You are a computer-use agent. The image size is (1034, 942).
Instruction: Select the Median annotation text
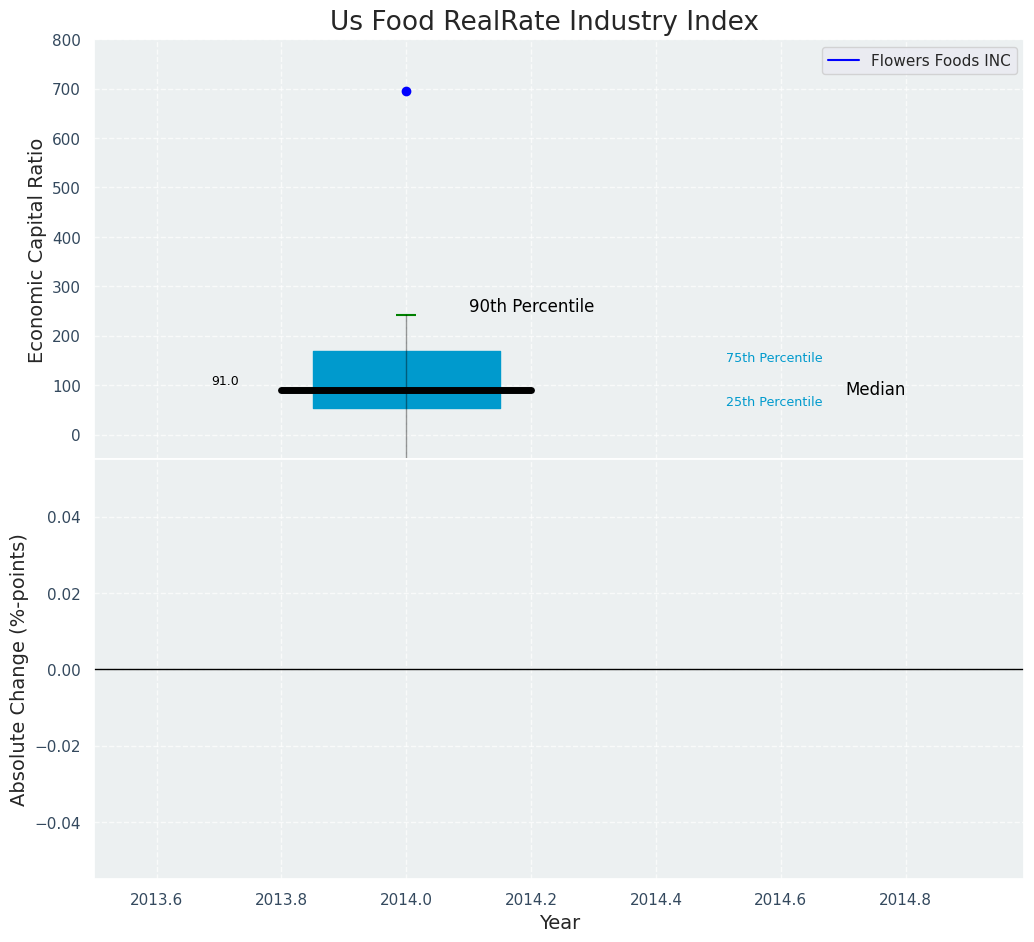(875, 390)
